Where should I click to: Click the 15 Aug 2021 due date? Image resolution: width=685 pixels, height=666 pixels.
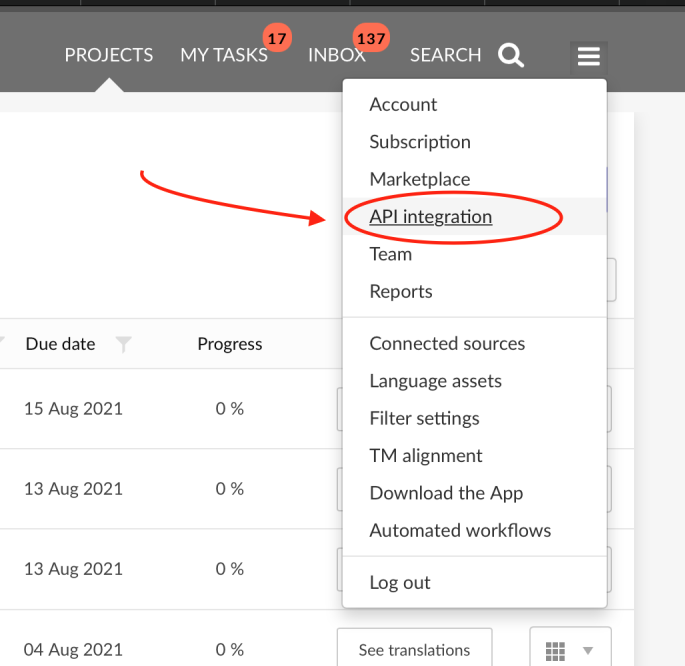tap(73, 409)
